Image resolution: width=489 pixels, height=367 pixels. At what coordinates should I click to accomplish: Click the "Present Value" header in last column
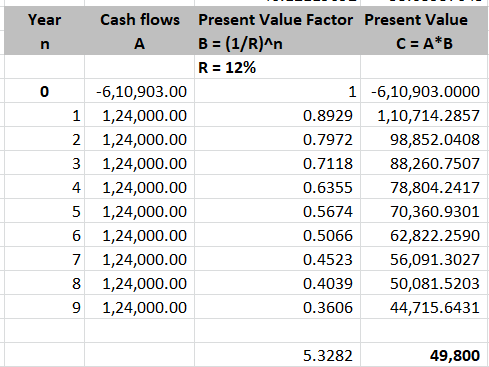point(424,20)
